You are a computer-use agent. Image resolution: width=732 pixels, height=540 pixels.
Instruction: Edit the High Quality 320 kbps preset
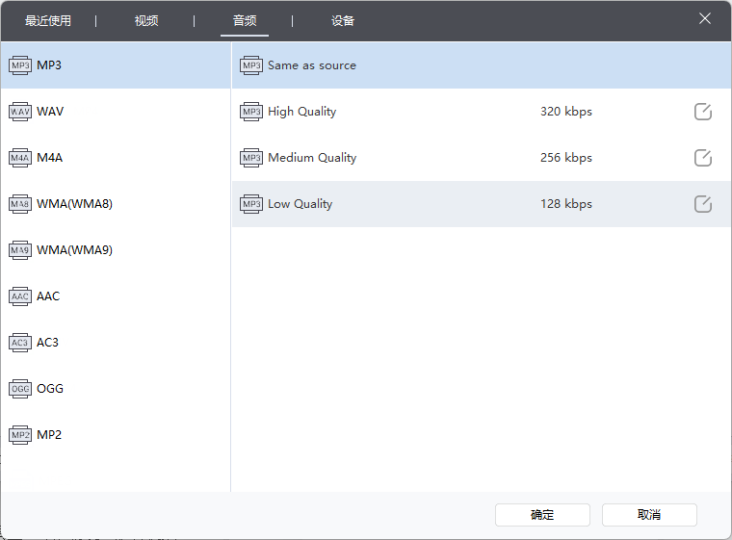703,112
